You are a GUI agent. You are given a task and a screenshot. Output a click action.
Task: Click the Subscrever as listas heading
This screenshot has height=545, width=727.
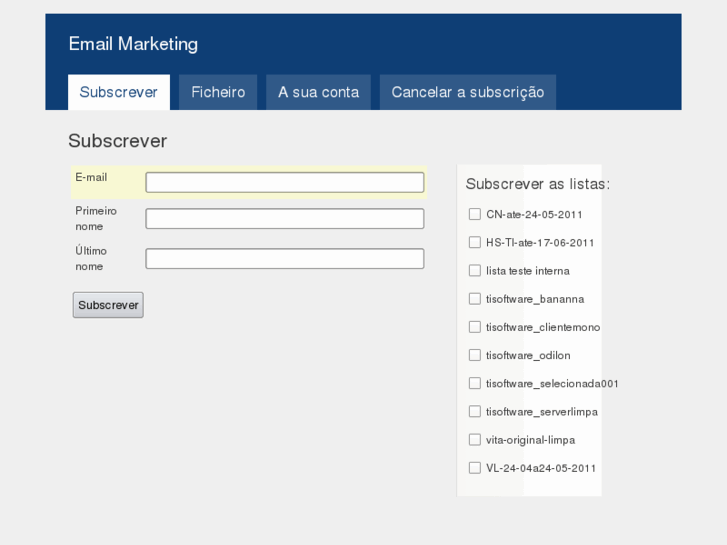pos(538,184)
